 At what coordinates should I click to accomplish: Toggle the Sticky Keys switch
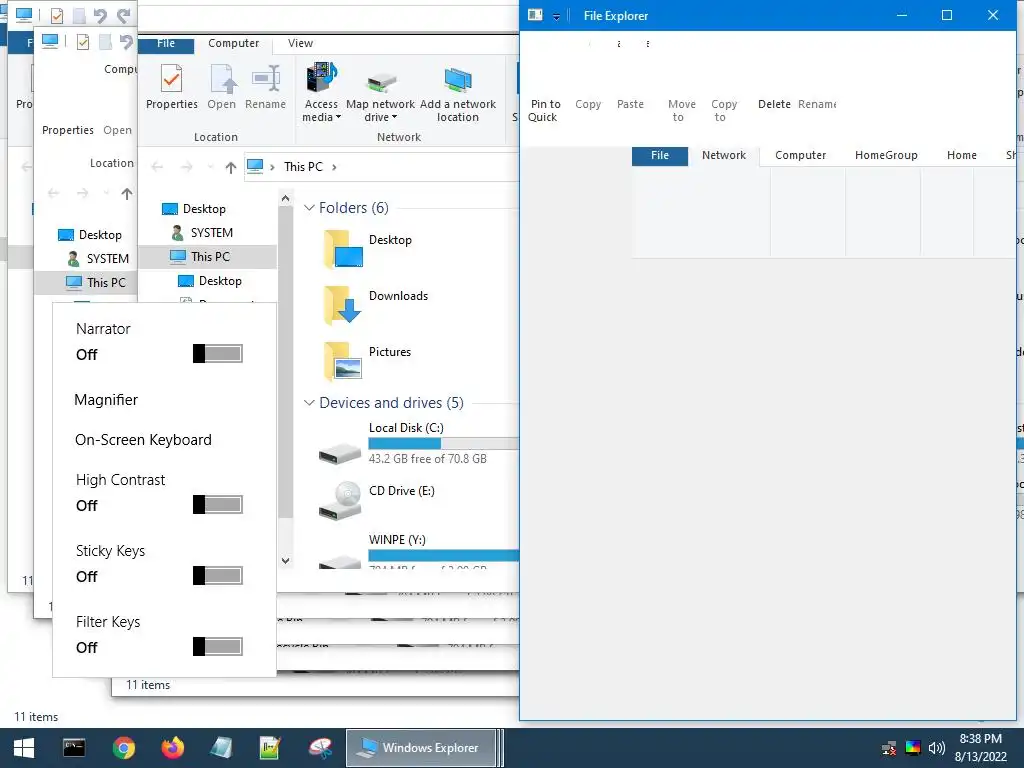(x=218, y=575)
